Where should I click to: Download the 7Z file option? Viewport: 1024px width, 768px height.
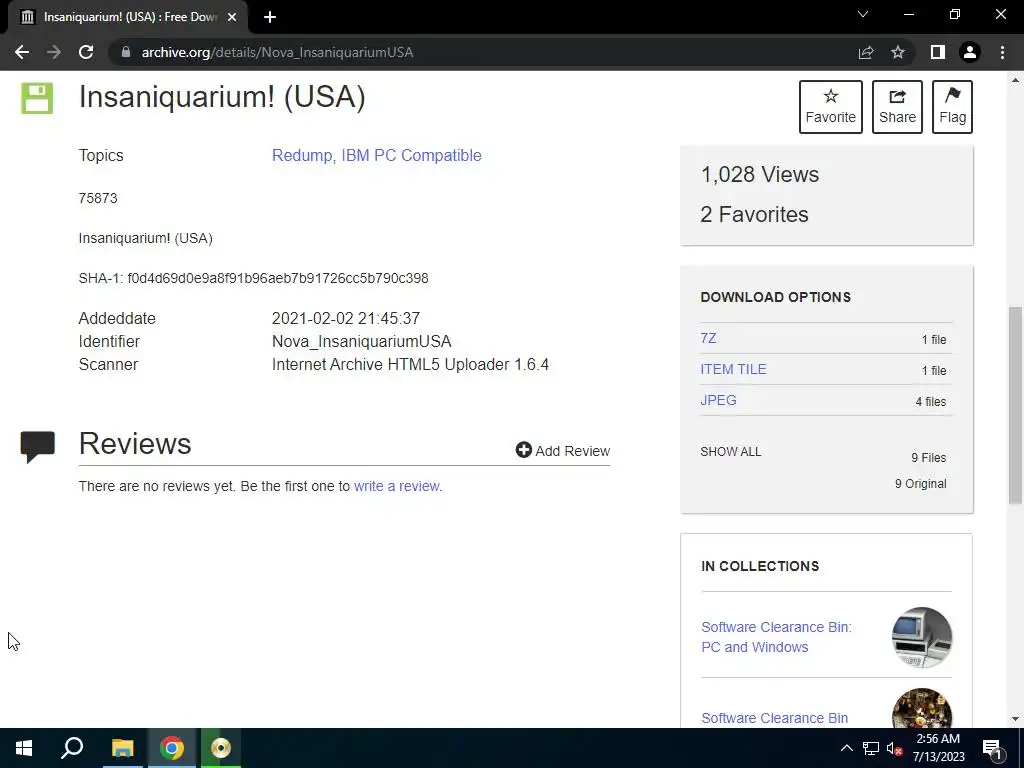[x=708, y=338]
